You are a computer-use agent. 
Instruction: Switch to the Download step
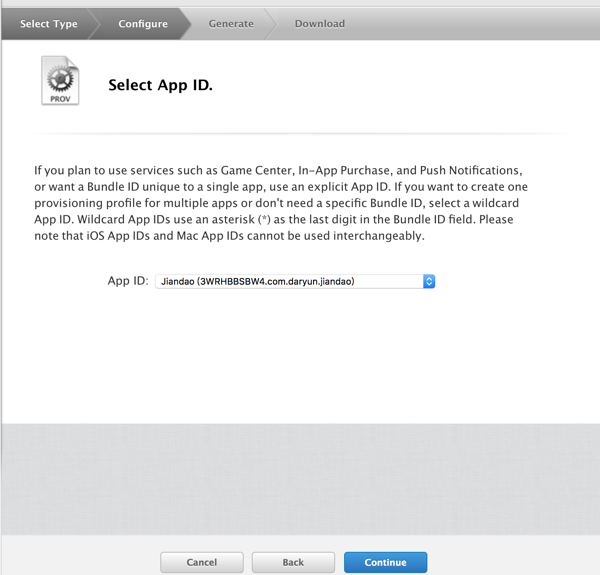click(320, 24)
